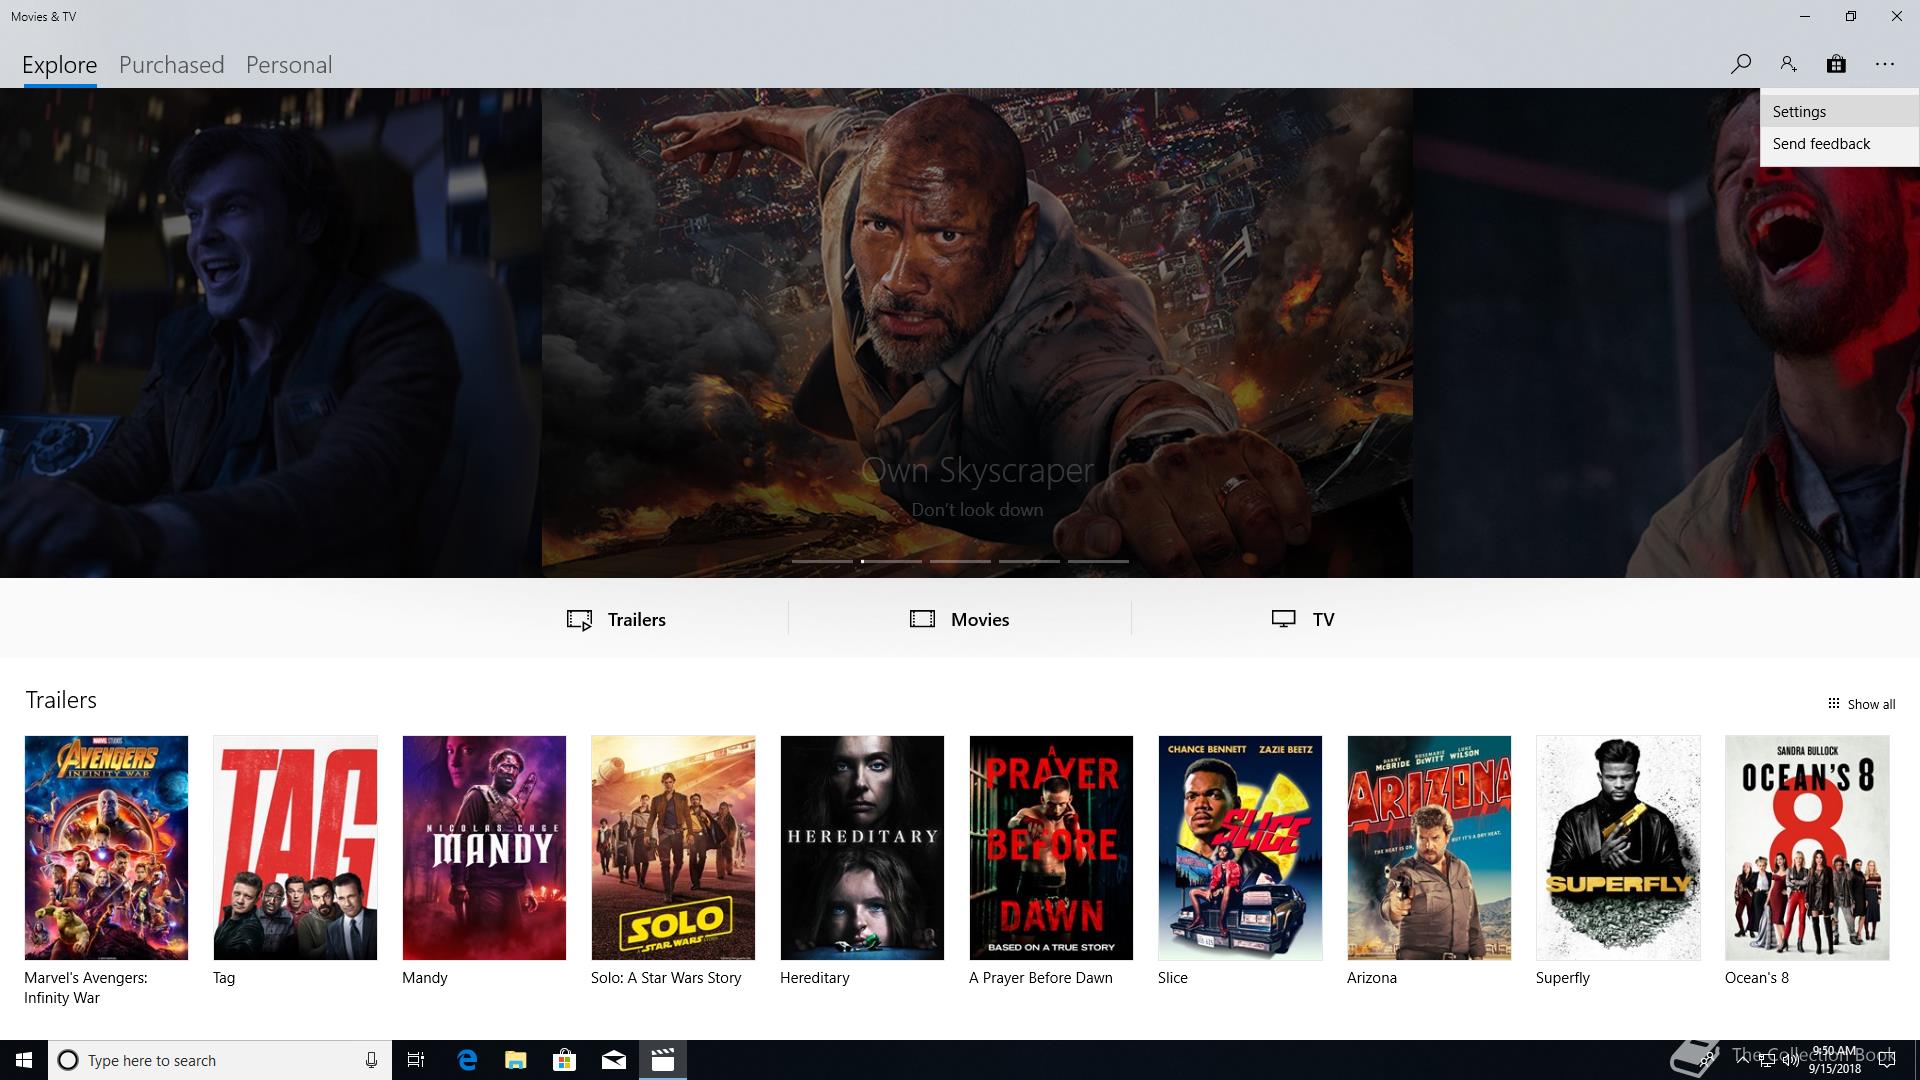Open the TV category button
Screen dimensions: 1920x1080
click(x=1302, y=619)
